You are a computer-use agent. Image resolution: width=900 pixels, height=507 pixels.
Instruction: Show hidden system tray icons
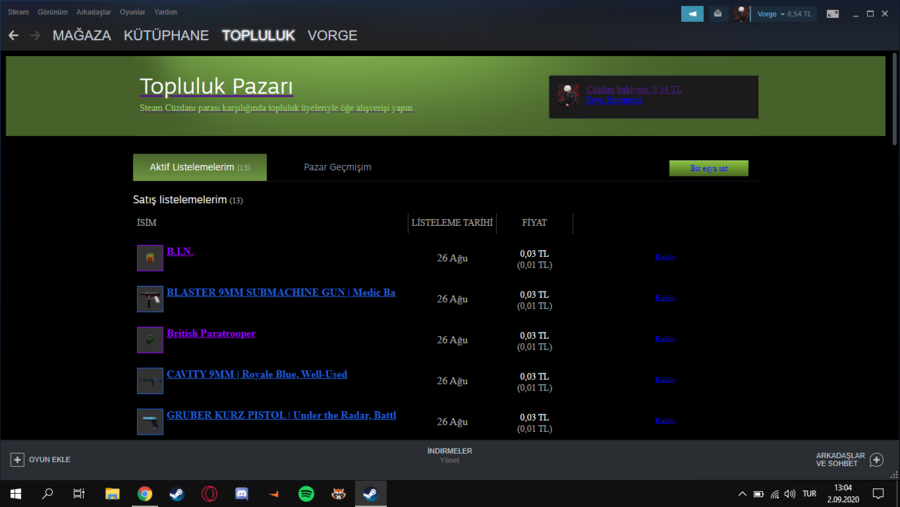(742, 494)
